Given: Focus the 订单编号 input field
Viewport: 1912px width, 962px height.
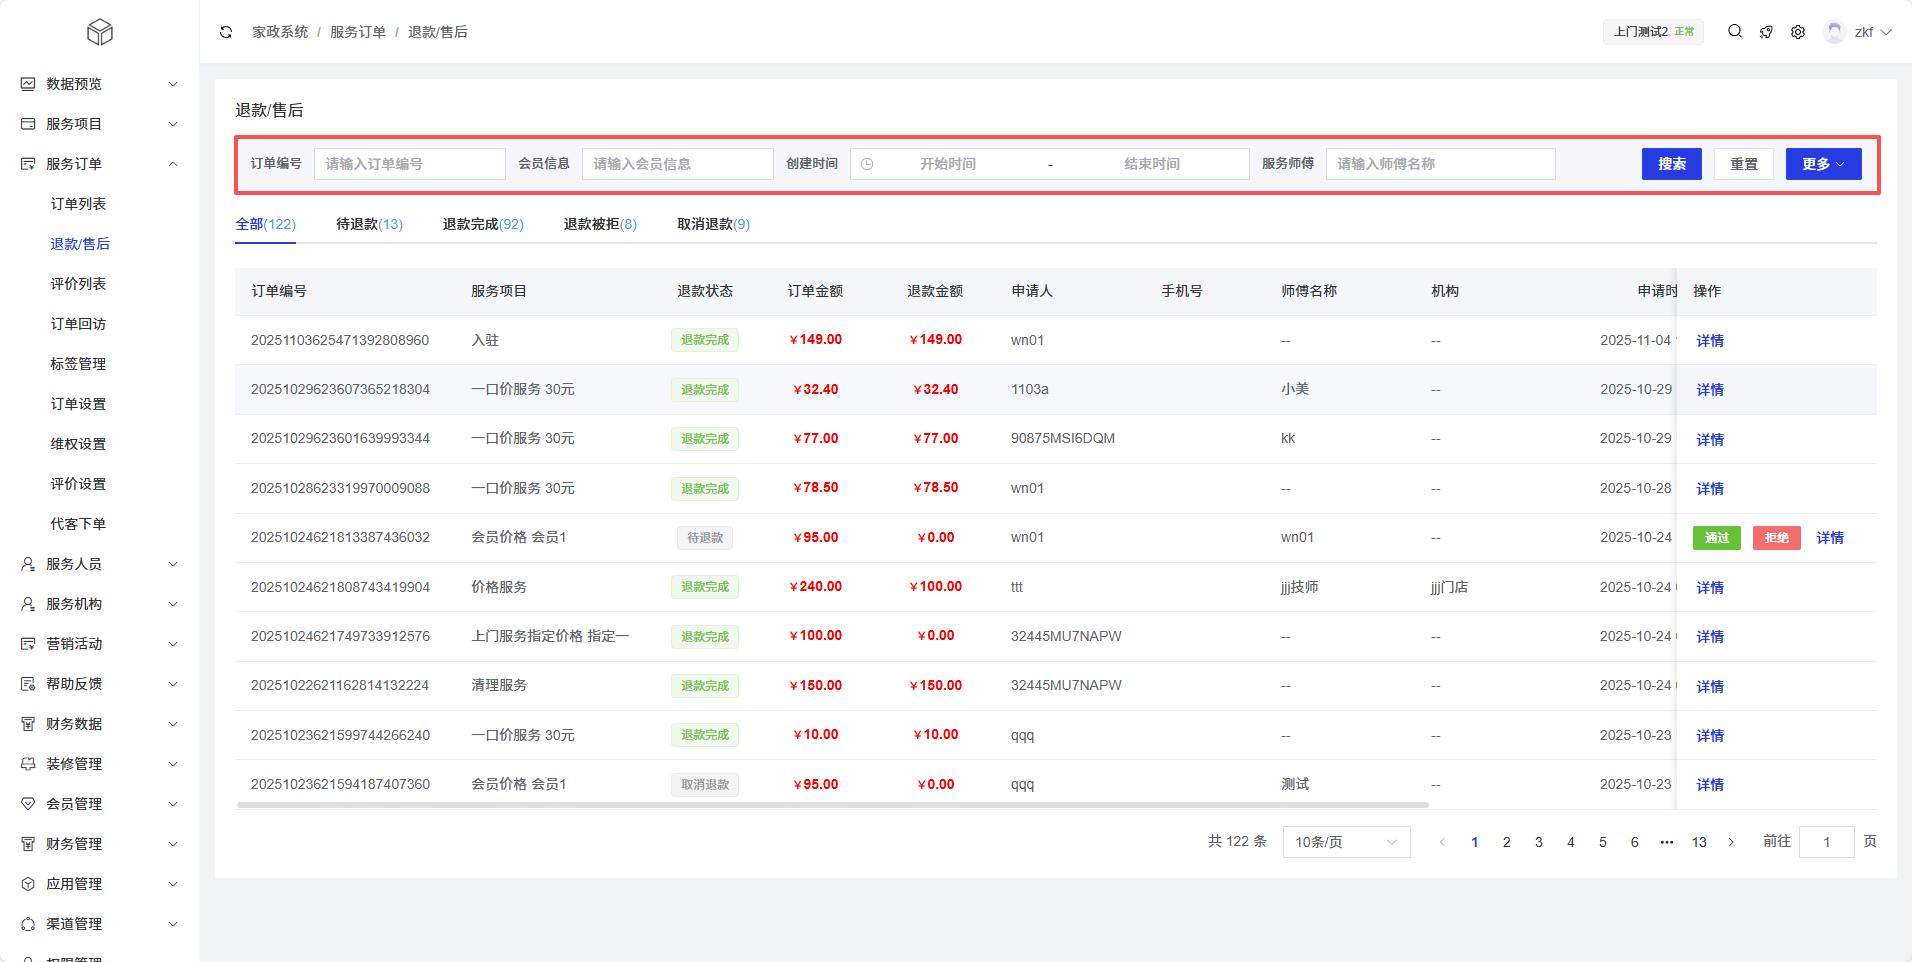Looking at the screenshot, I should coord(409,164).
